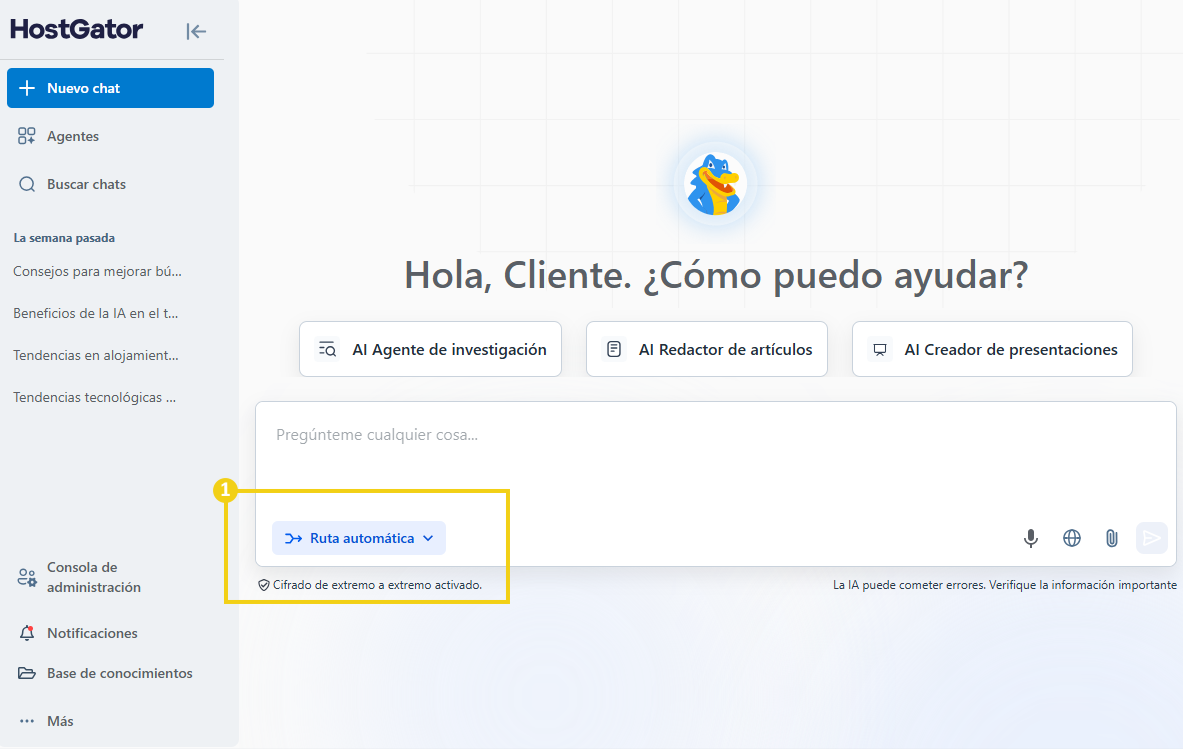Click the 'La semana pasada' heading

click(64, 238)
